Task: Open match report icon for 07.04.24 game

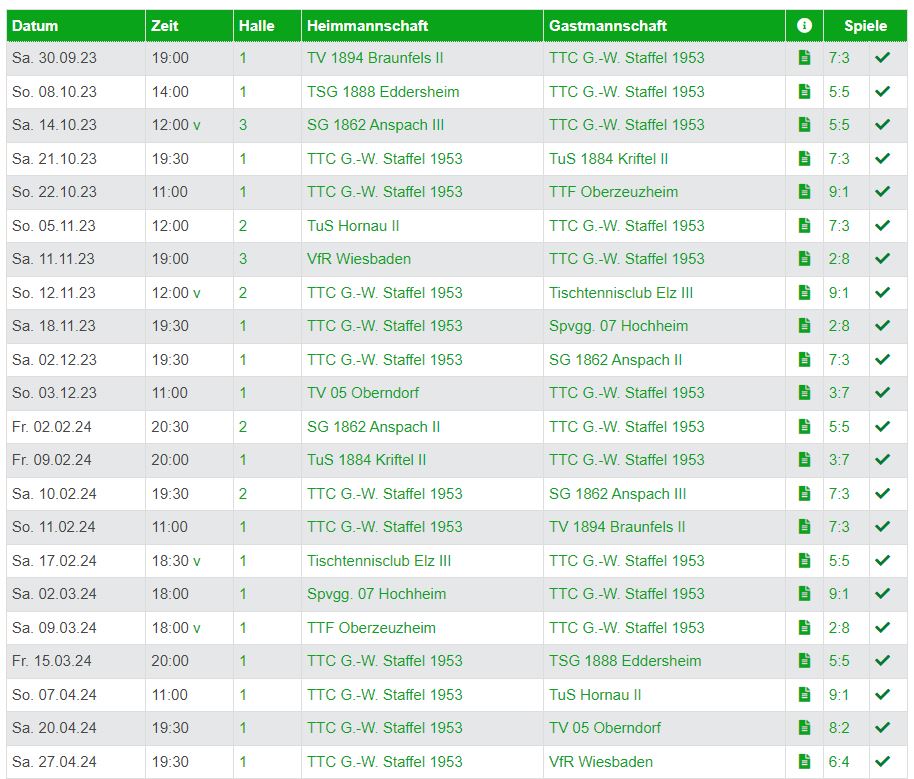Action: 804,695
